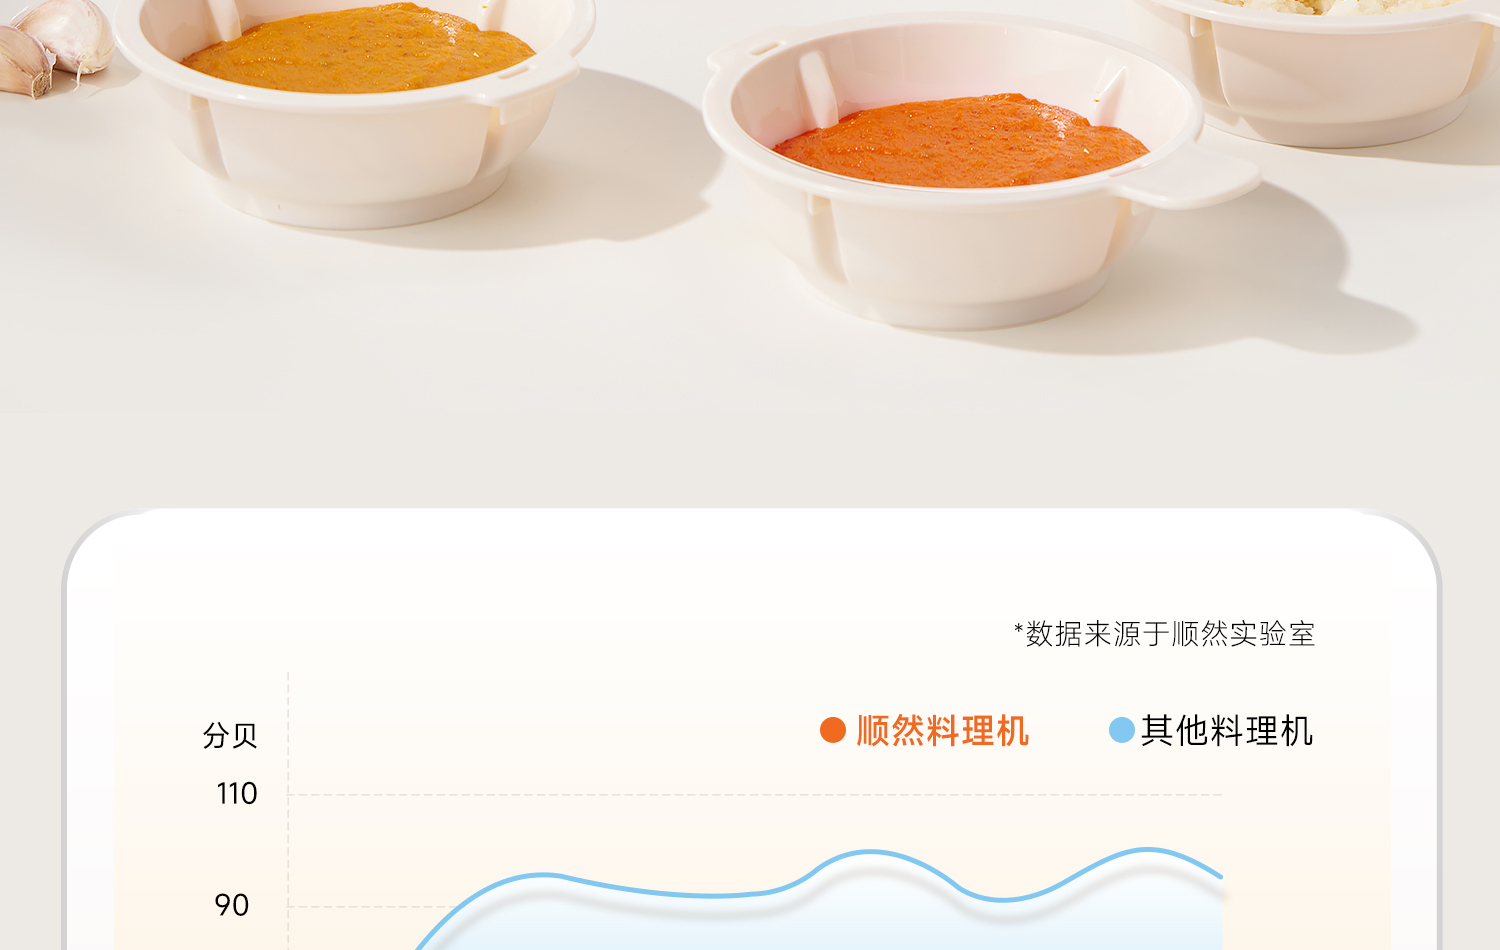Click the dashed 110 gridline

[x=755, y=795]
